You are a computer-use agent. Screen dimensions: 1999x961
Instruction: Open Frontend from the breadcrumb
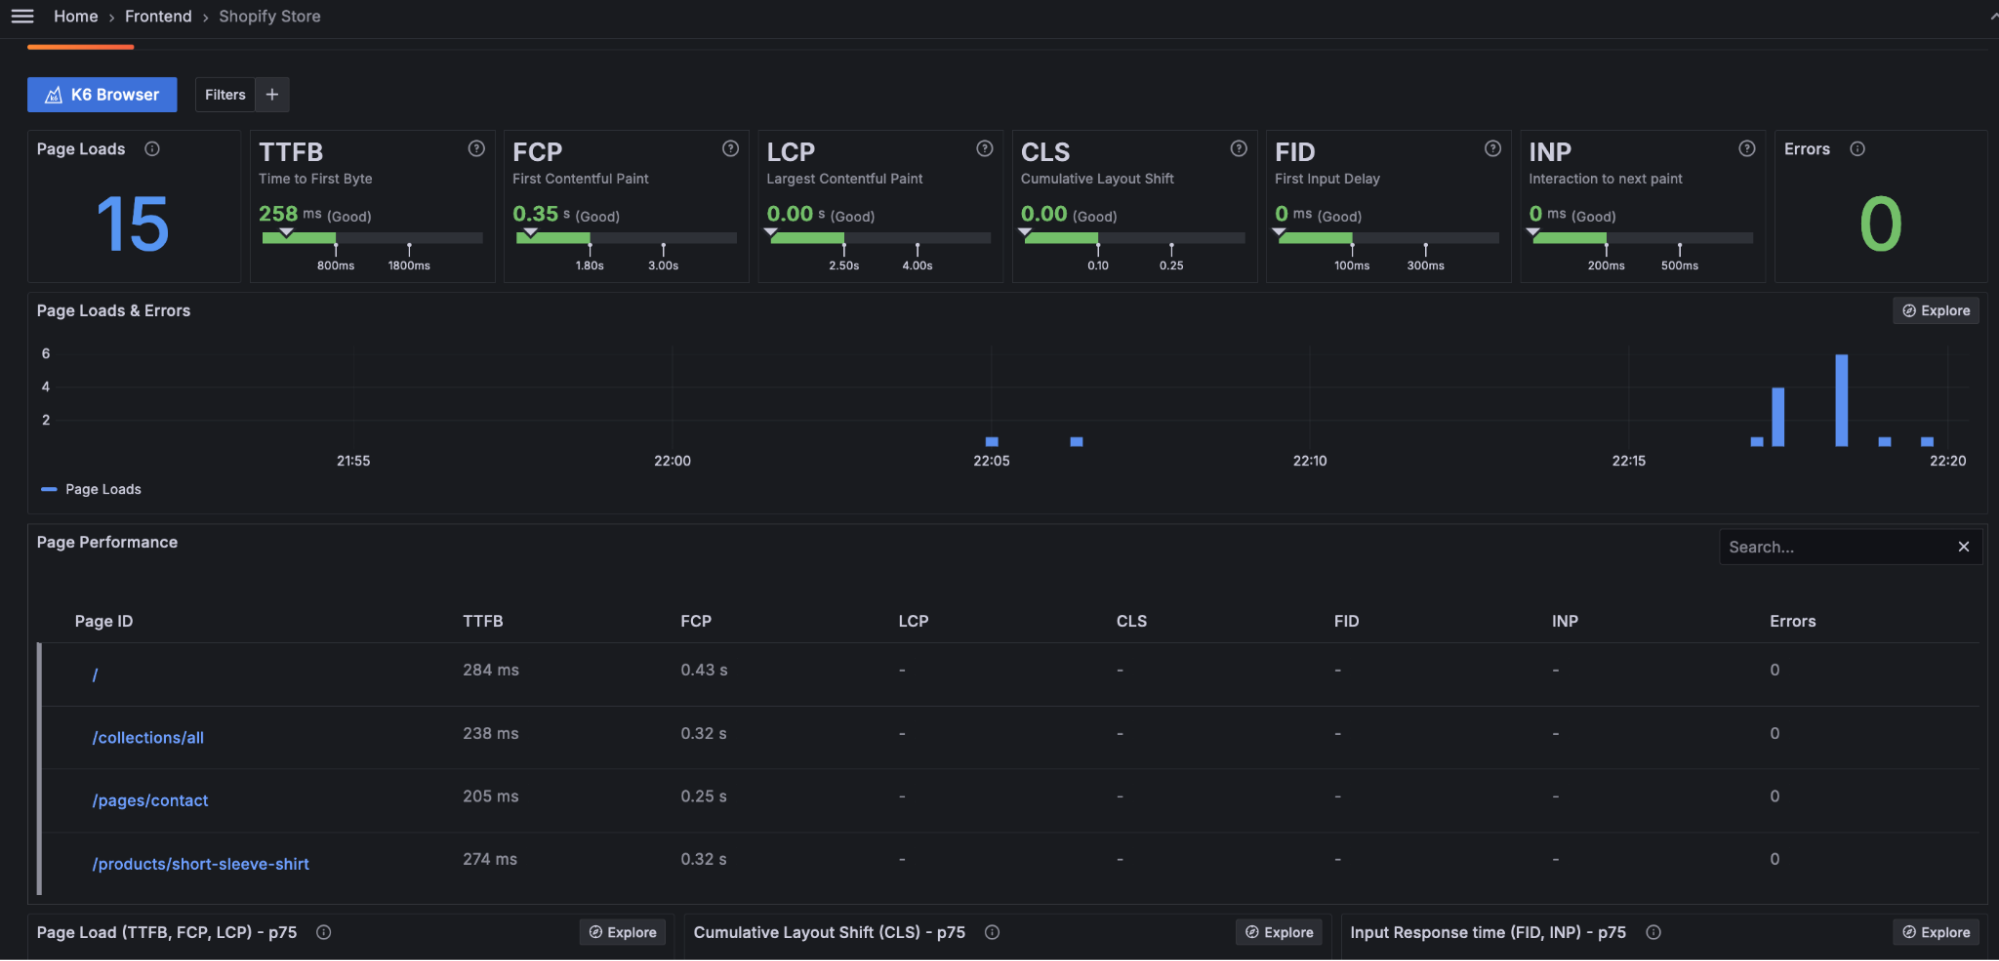pyautogui.click(x=158, y=16)
